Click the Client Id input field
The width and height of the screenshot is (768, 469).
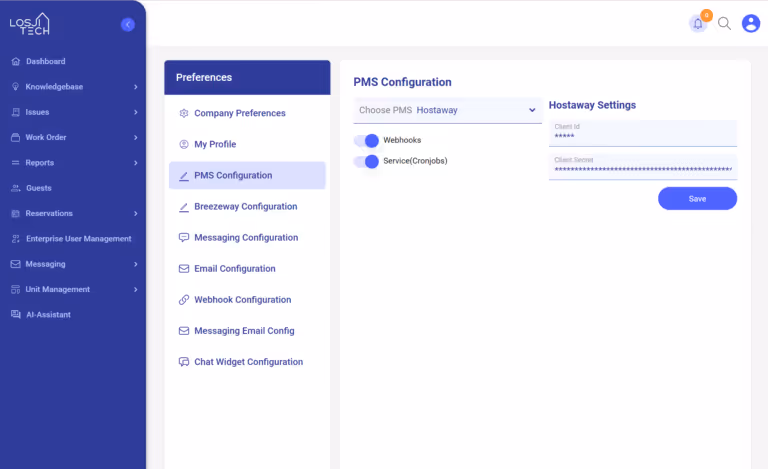643,133
